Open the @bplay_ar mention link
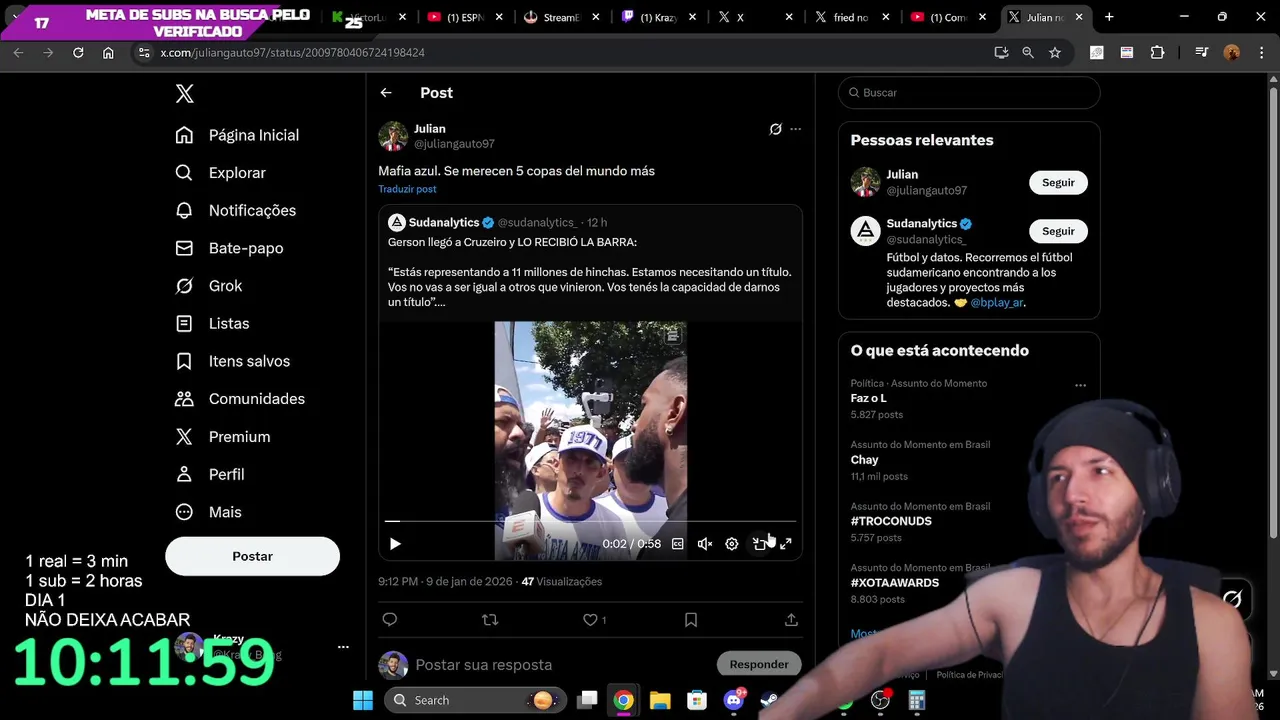 coord(996,303)
